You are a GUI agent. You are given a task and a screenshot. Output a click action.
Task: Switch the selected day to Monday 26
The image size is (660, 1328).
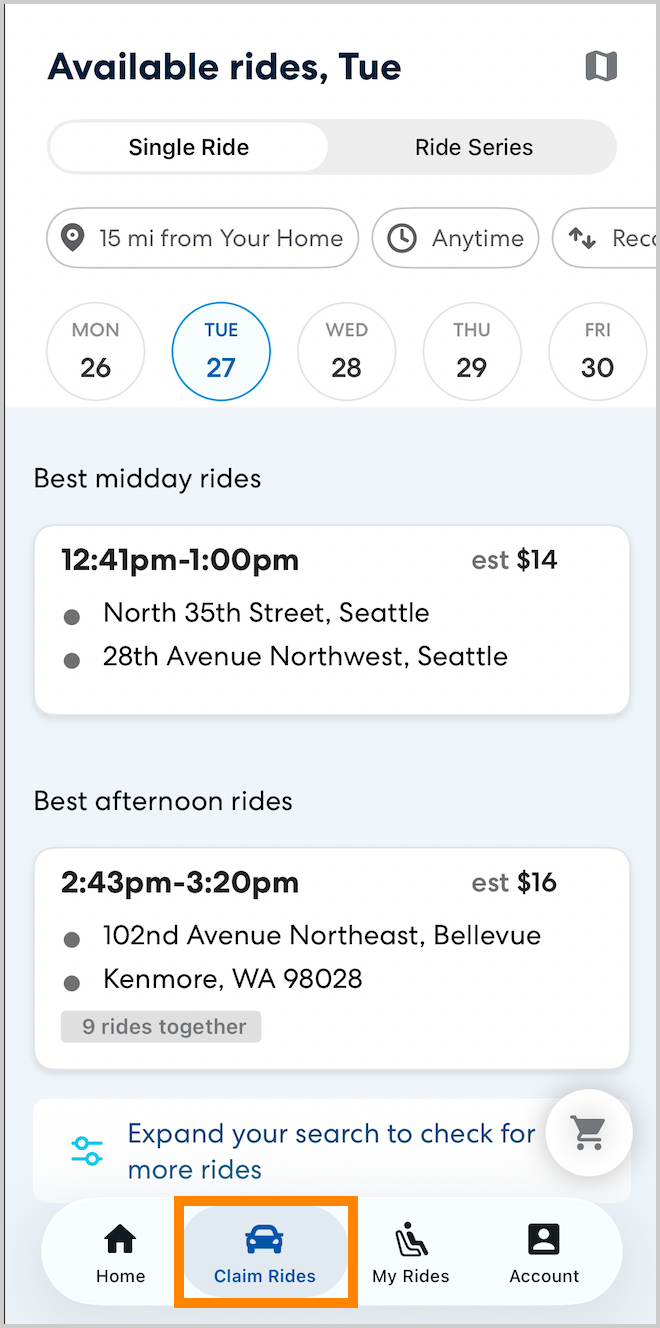pos(95,351)
